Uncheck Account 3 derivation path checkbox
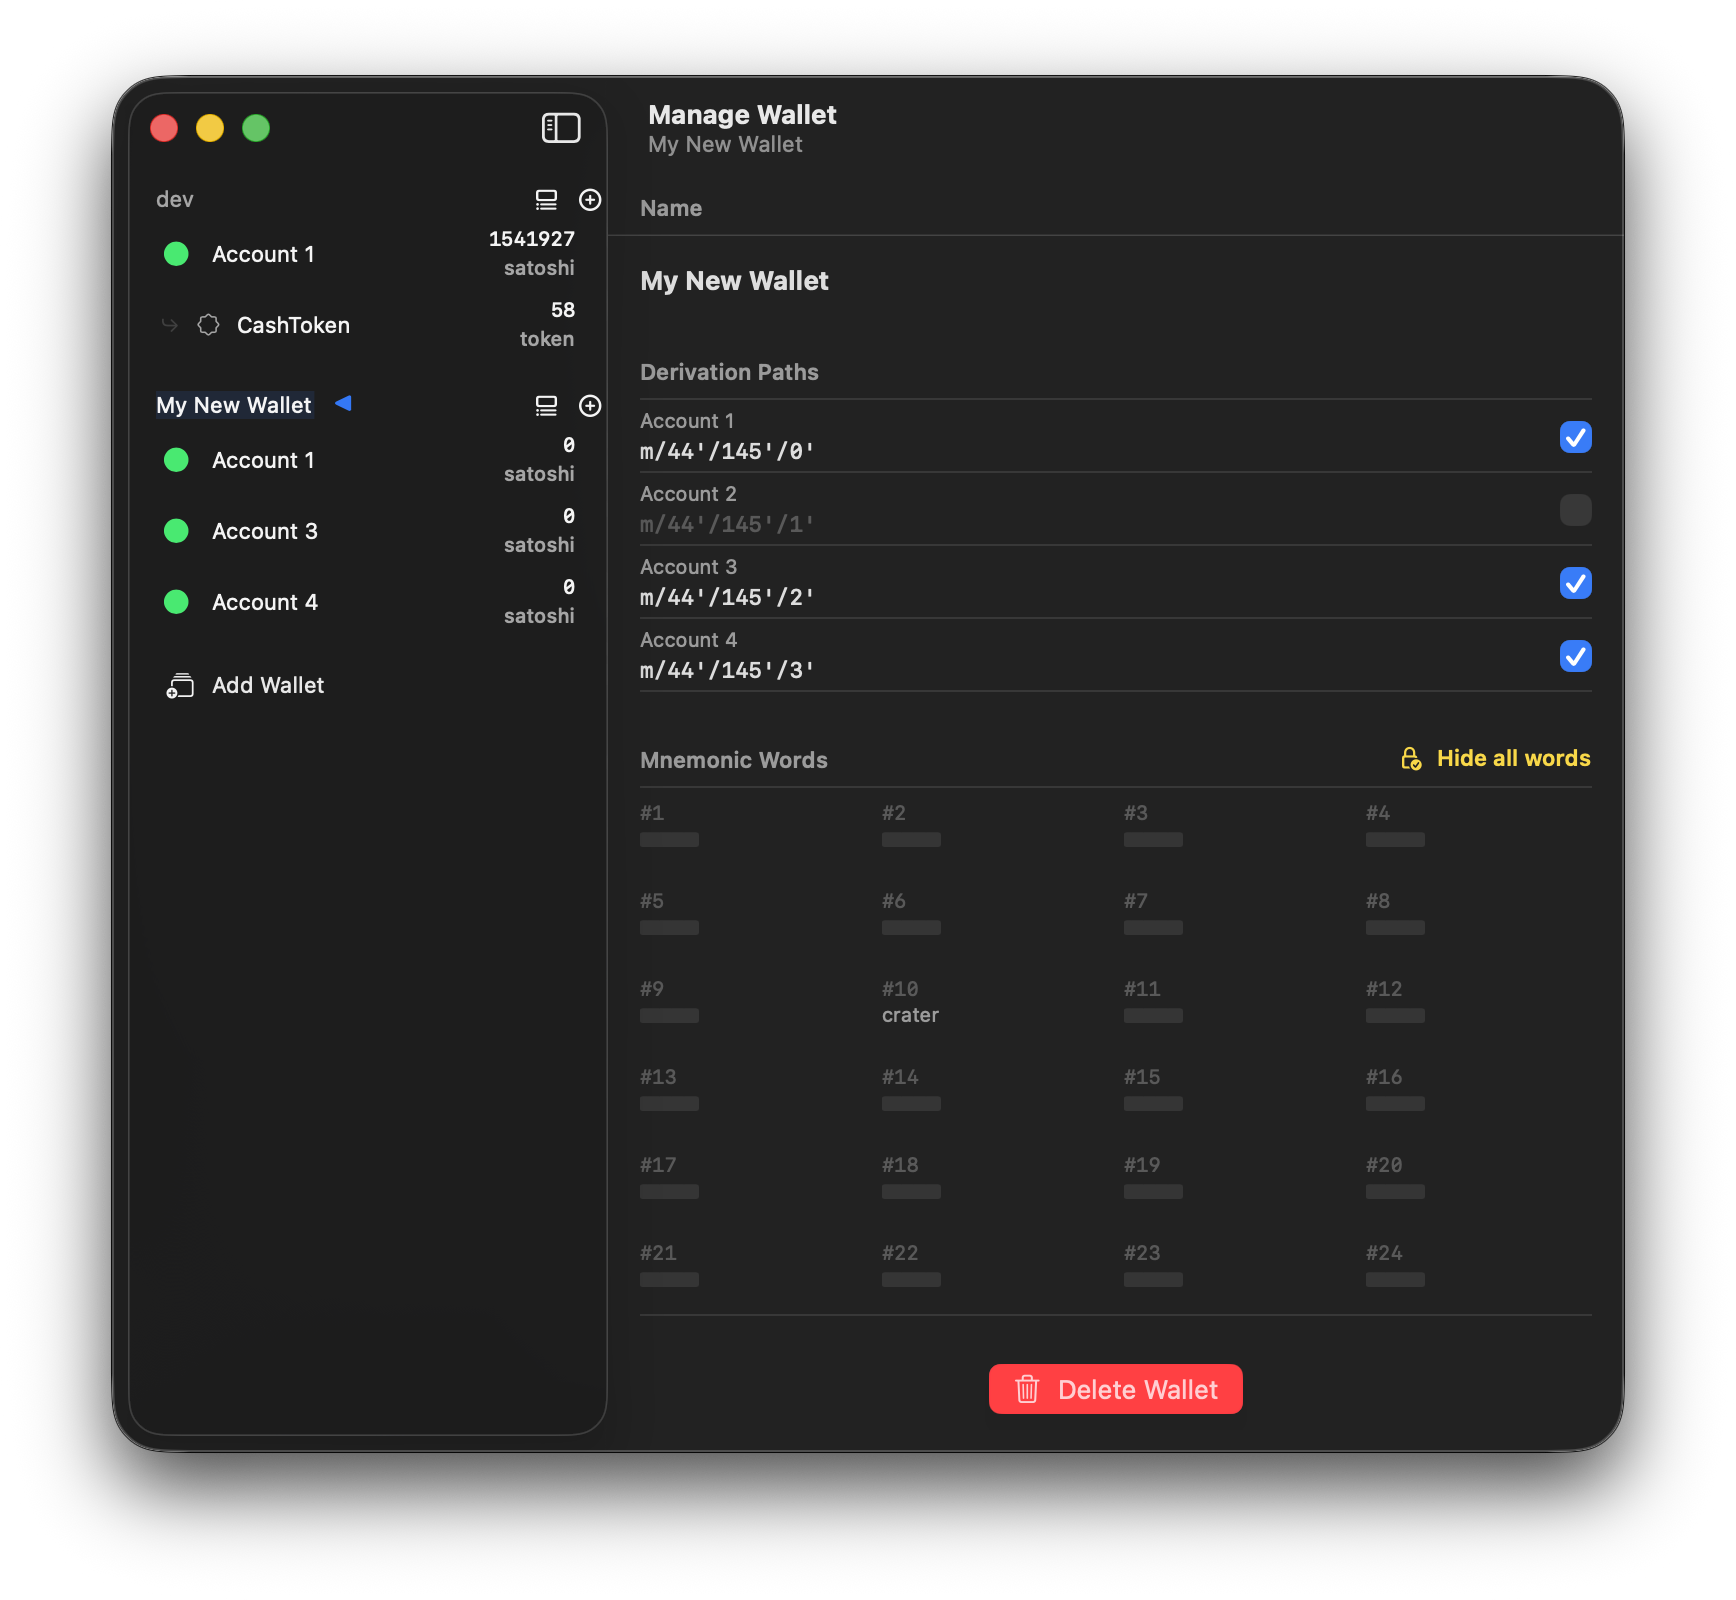 tap(1575, 583)
